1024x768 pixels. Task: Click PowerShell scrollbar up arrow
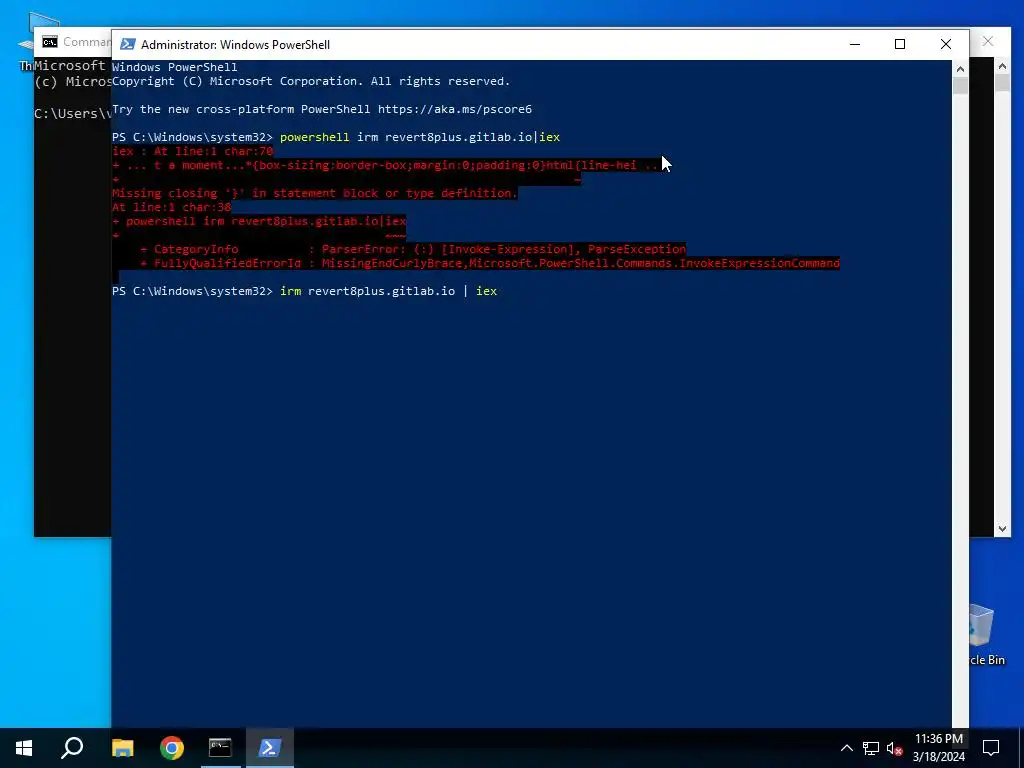[960, 68]
